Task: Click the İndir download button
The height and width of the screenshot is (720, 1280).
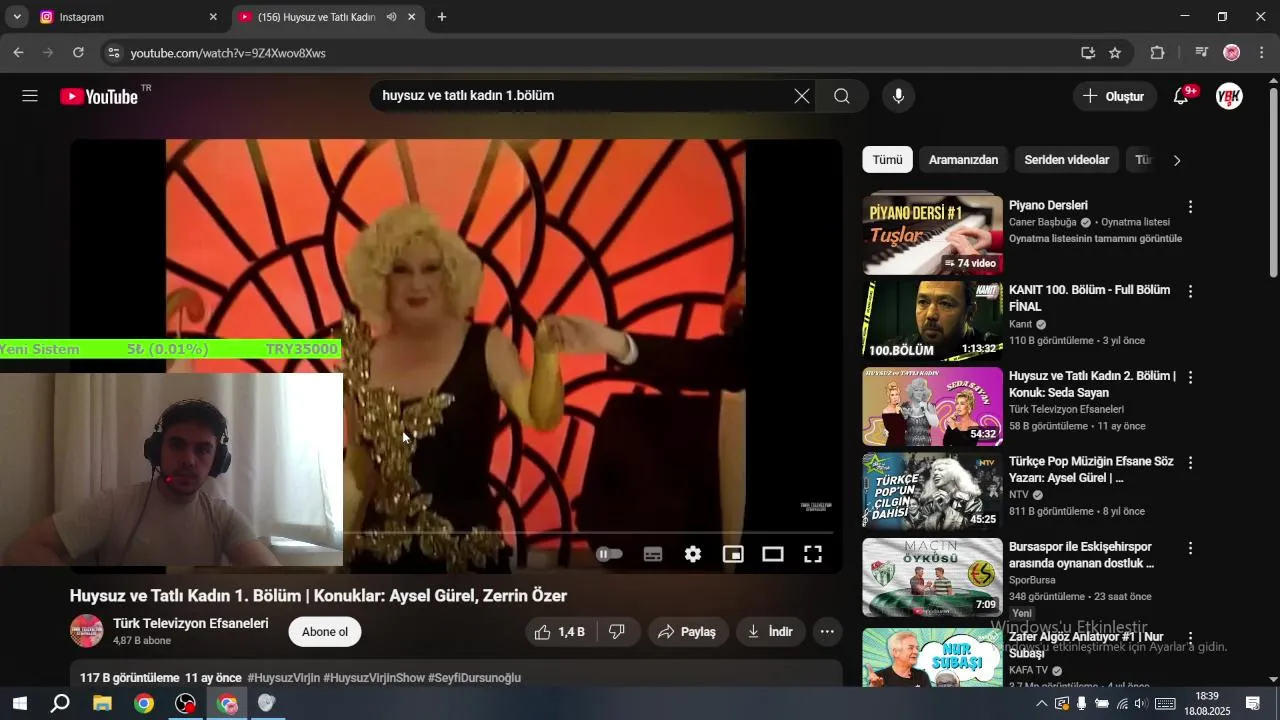Action: pyautogui.click(x=770, y=632)
